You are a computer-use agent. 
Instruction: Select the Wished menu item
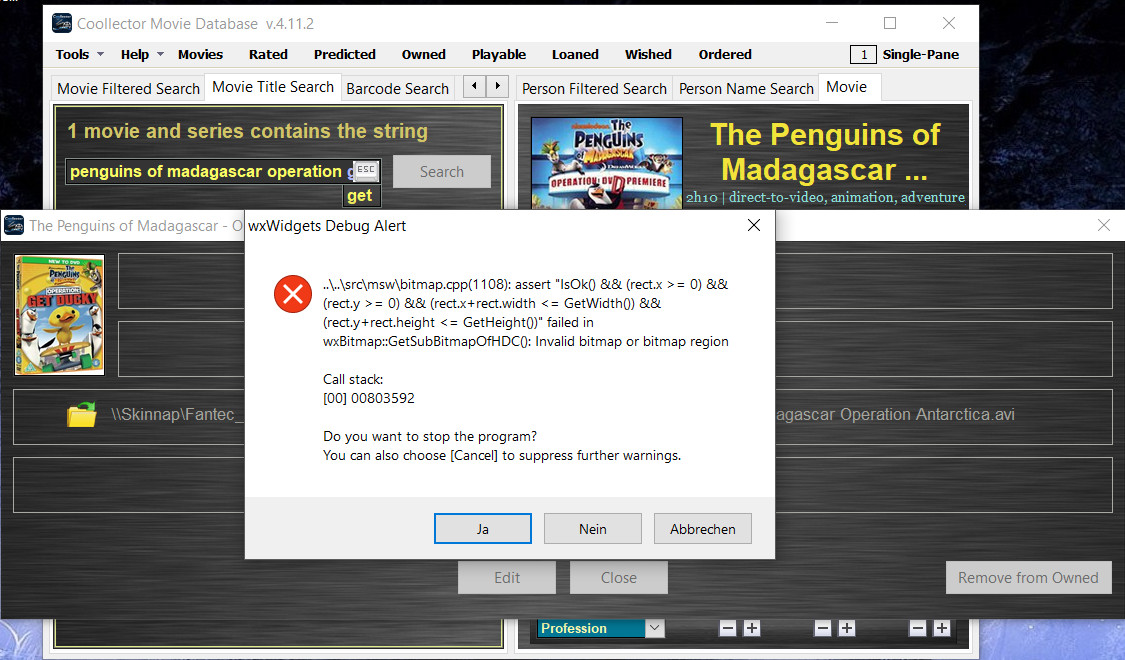(648, 55)
